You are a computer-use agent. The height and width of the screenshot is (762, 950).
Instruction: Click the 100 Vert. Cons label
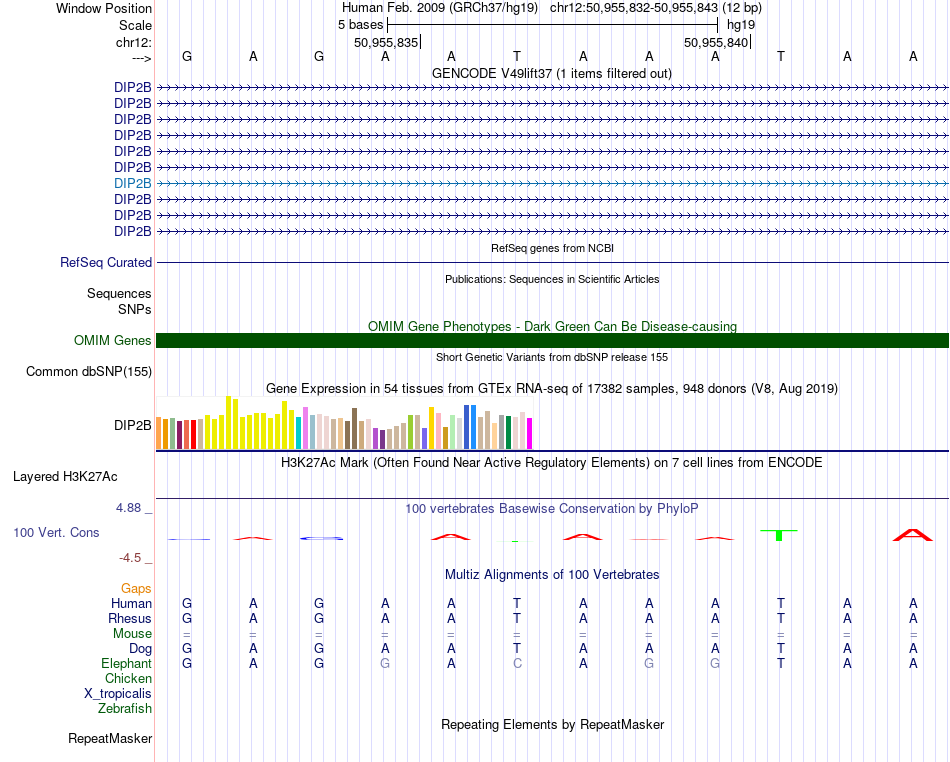tap(56, 532)
